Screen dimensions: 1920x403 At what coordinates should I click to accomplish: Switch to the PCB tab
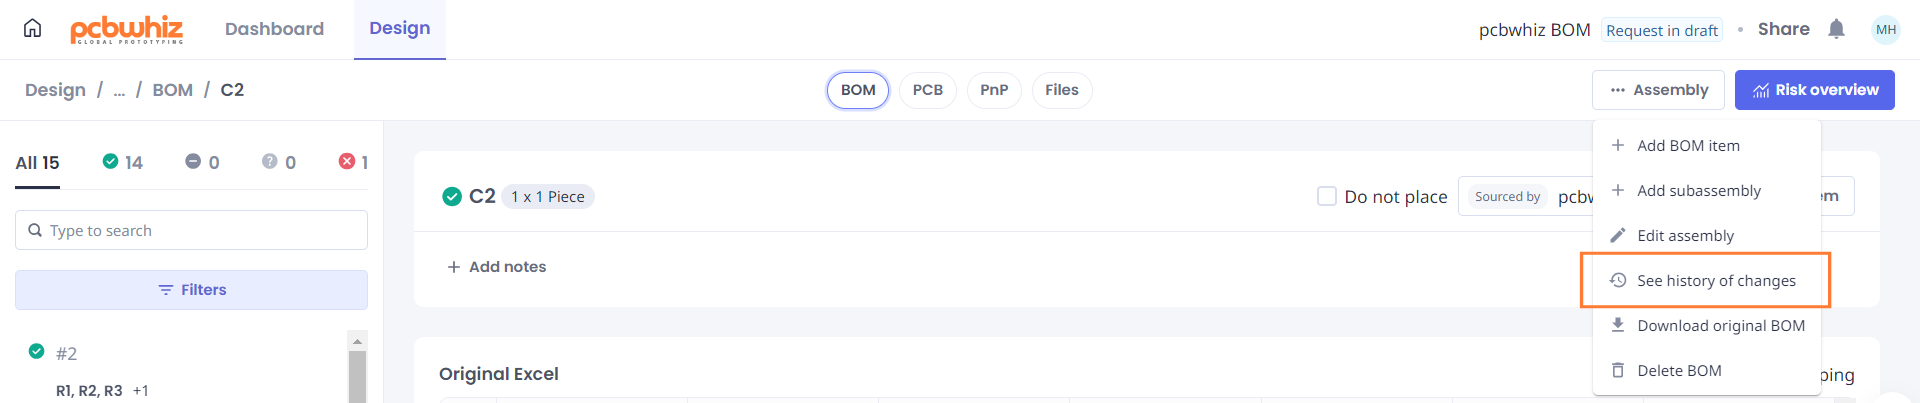(928, 90)
